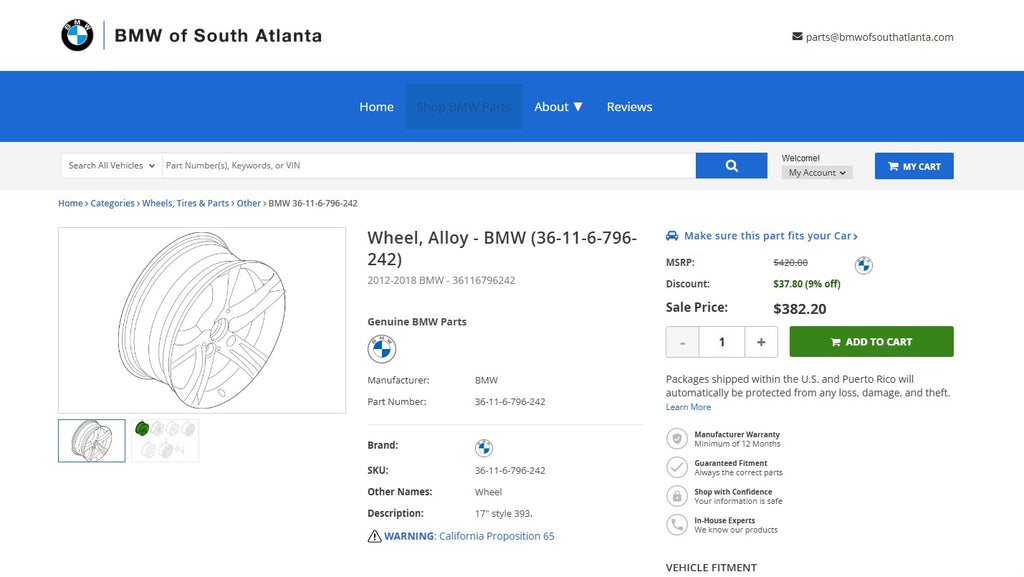Open the About menu dropdown

pyautogui.click(x=558, y=107)
